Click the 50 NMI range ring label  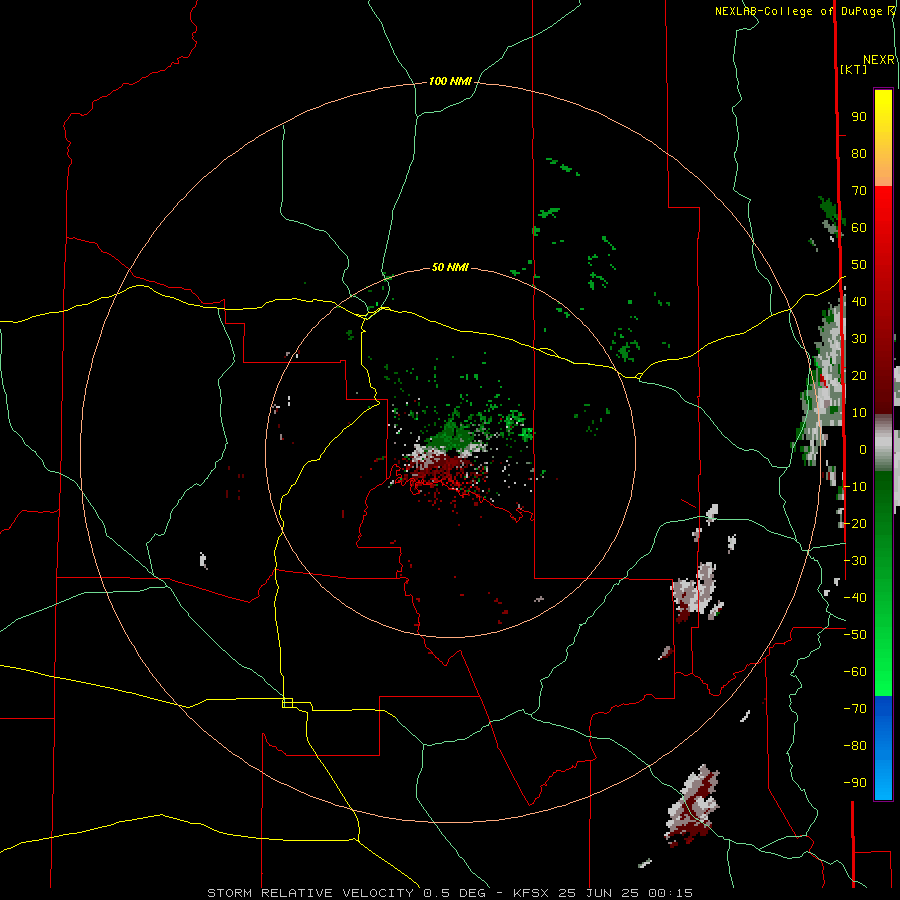tap(450, 267)
